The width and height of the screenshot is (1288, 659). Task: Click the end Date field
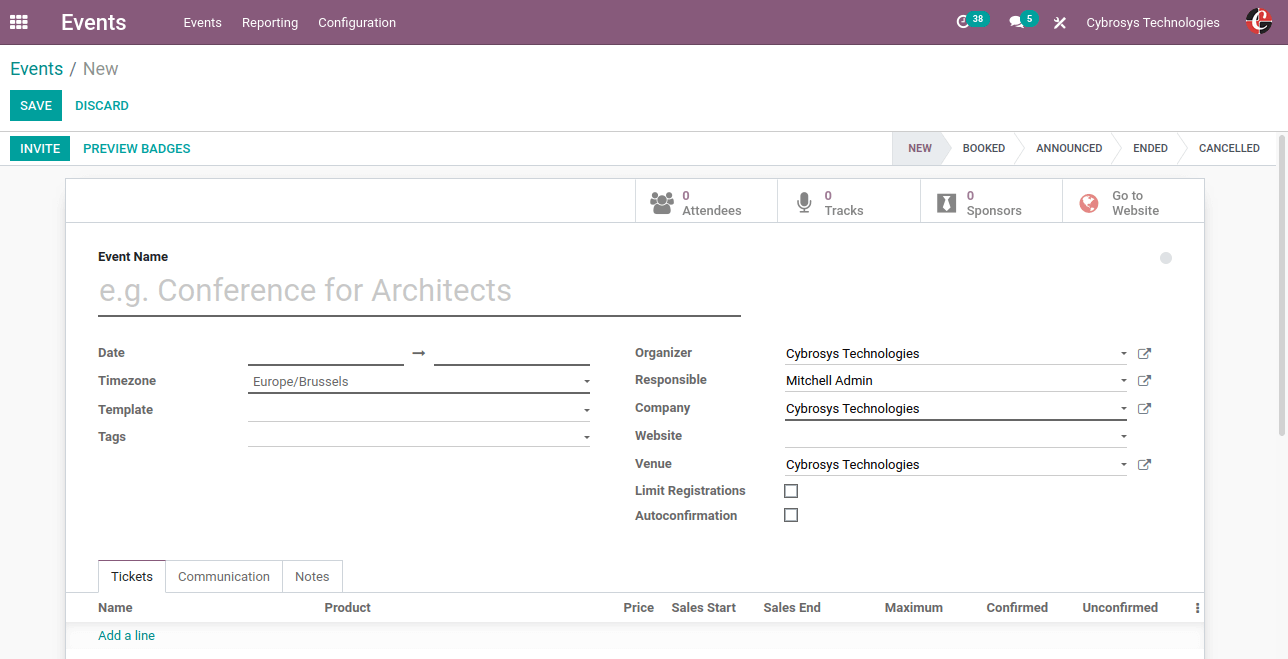512,353
